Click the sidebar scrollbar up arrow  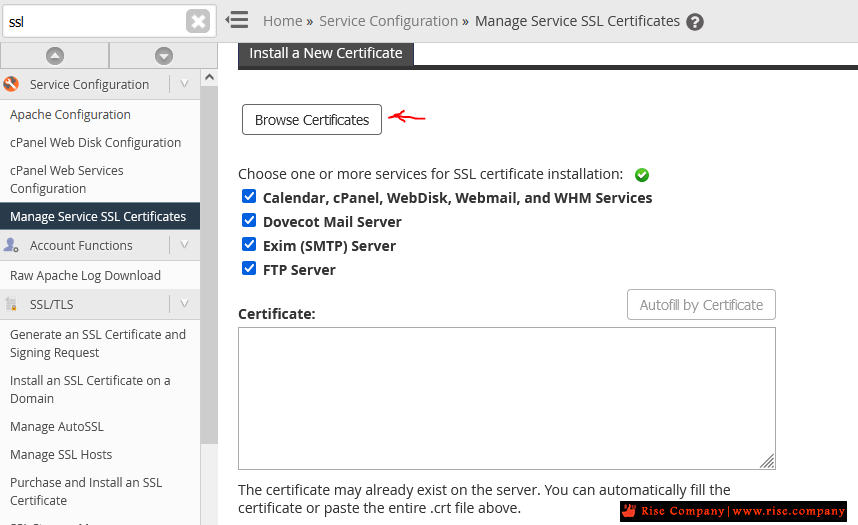point(209,77)
